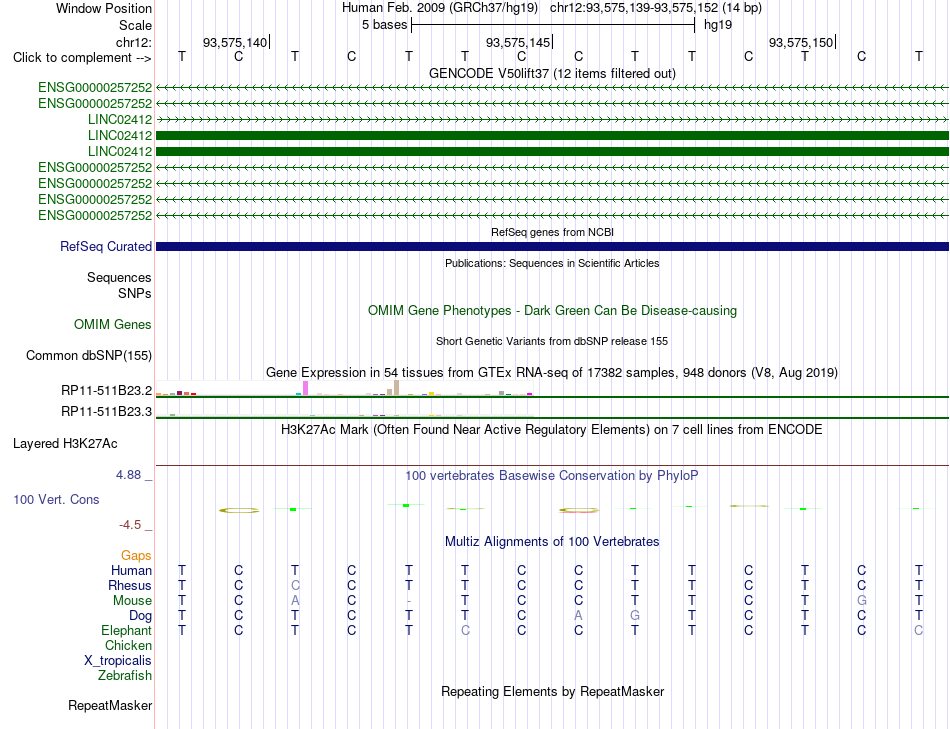950x729 pixels.
Task: Click the mismatched 'A' base in Dog row
Action: pyautogui.click(x=579, y=616)
